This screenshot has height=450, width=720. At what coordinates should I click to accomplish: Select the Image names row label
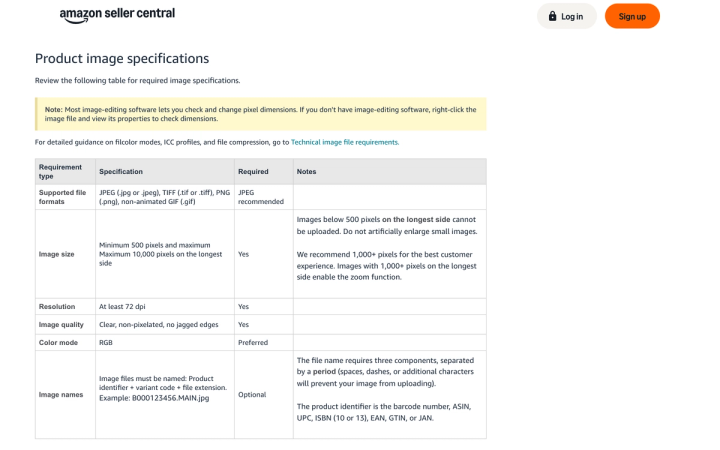click(x=61, y=394)
